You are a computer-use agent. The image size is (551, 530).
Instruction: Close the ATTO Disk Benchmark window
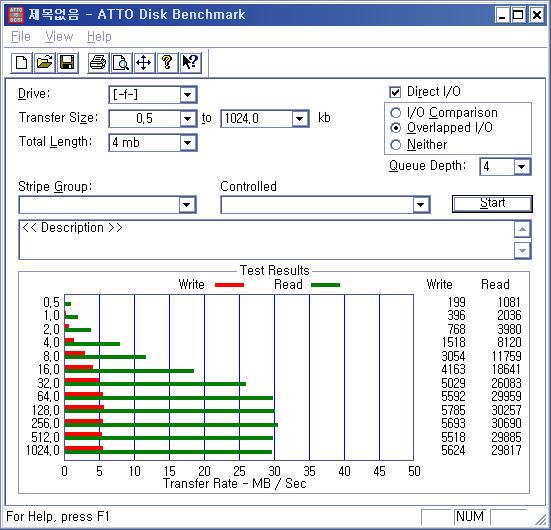click(537, 15)
